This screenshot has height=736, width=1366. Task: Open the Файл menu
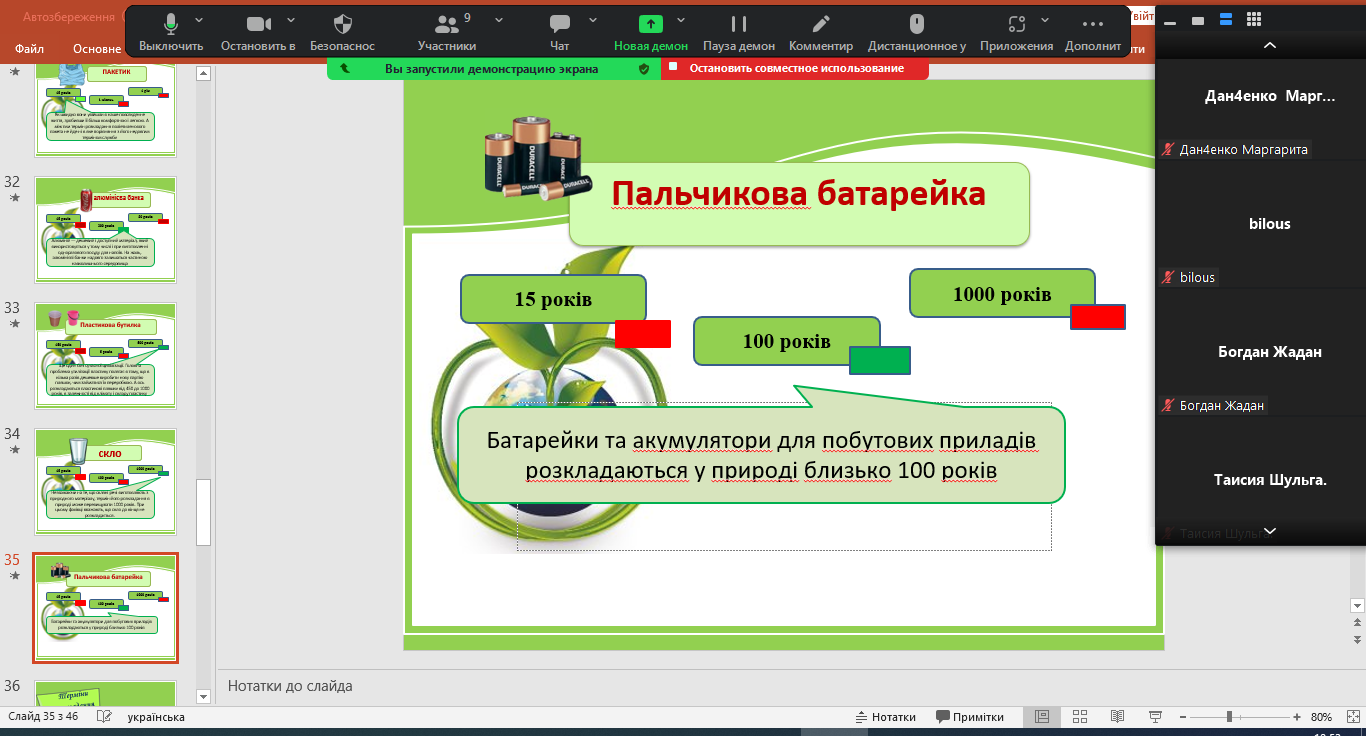[x=30, y=47]
